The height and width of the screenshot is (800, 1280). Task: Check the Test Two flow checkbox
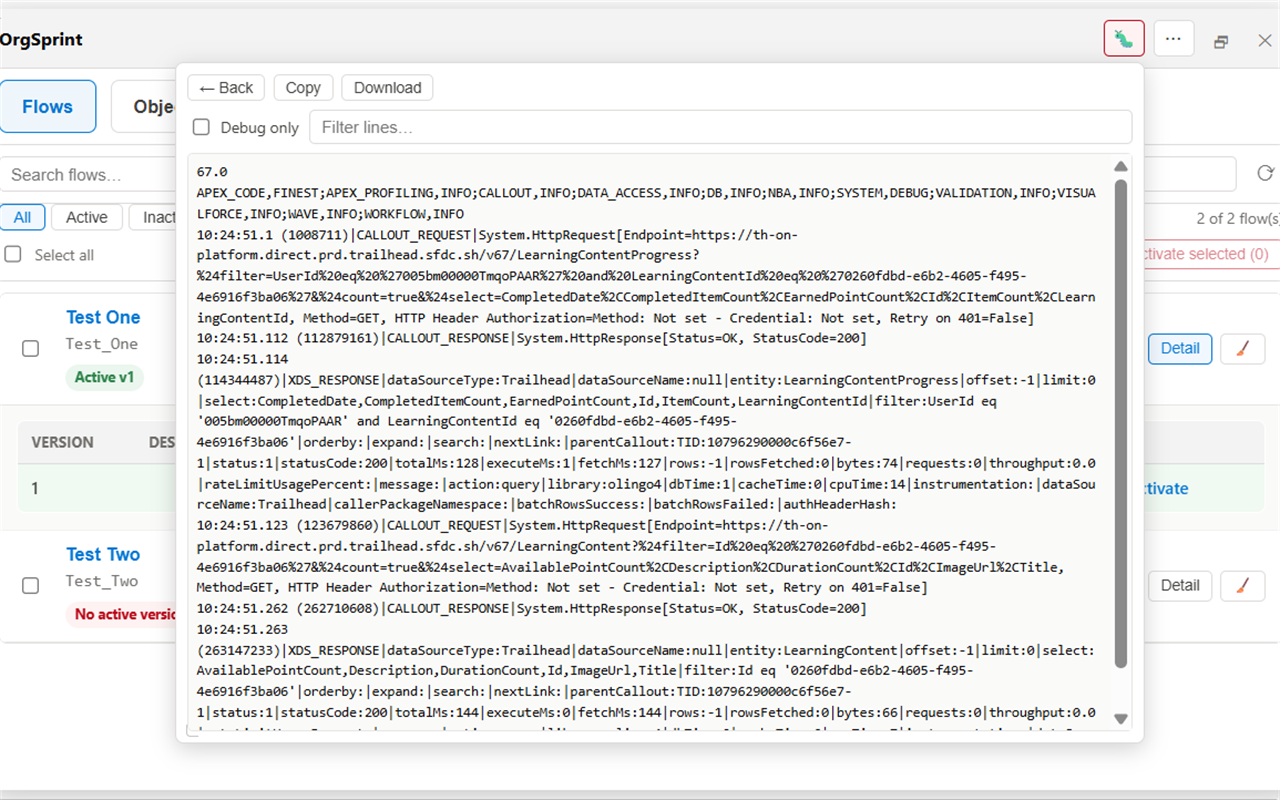tap(31, 585)
